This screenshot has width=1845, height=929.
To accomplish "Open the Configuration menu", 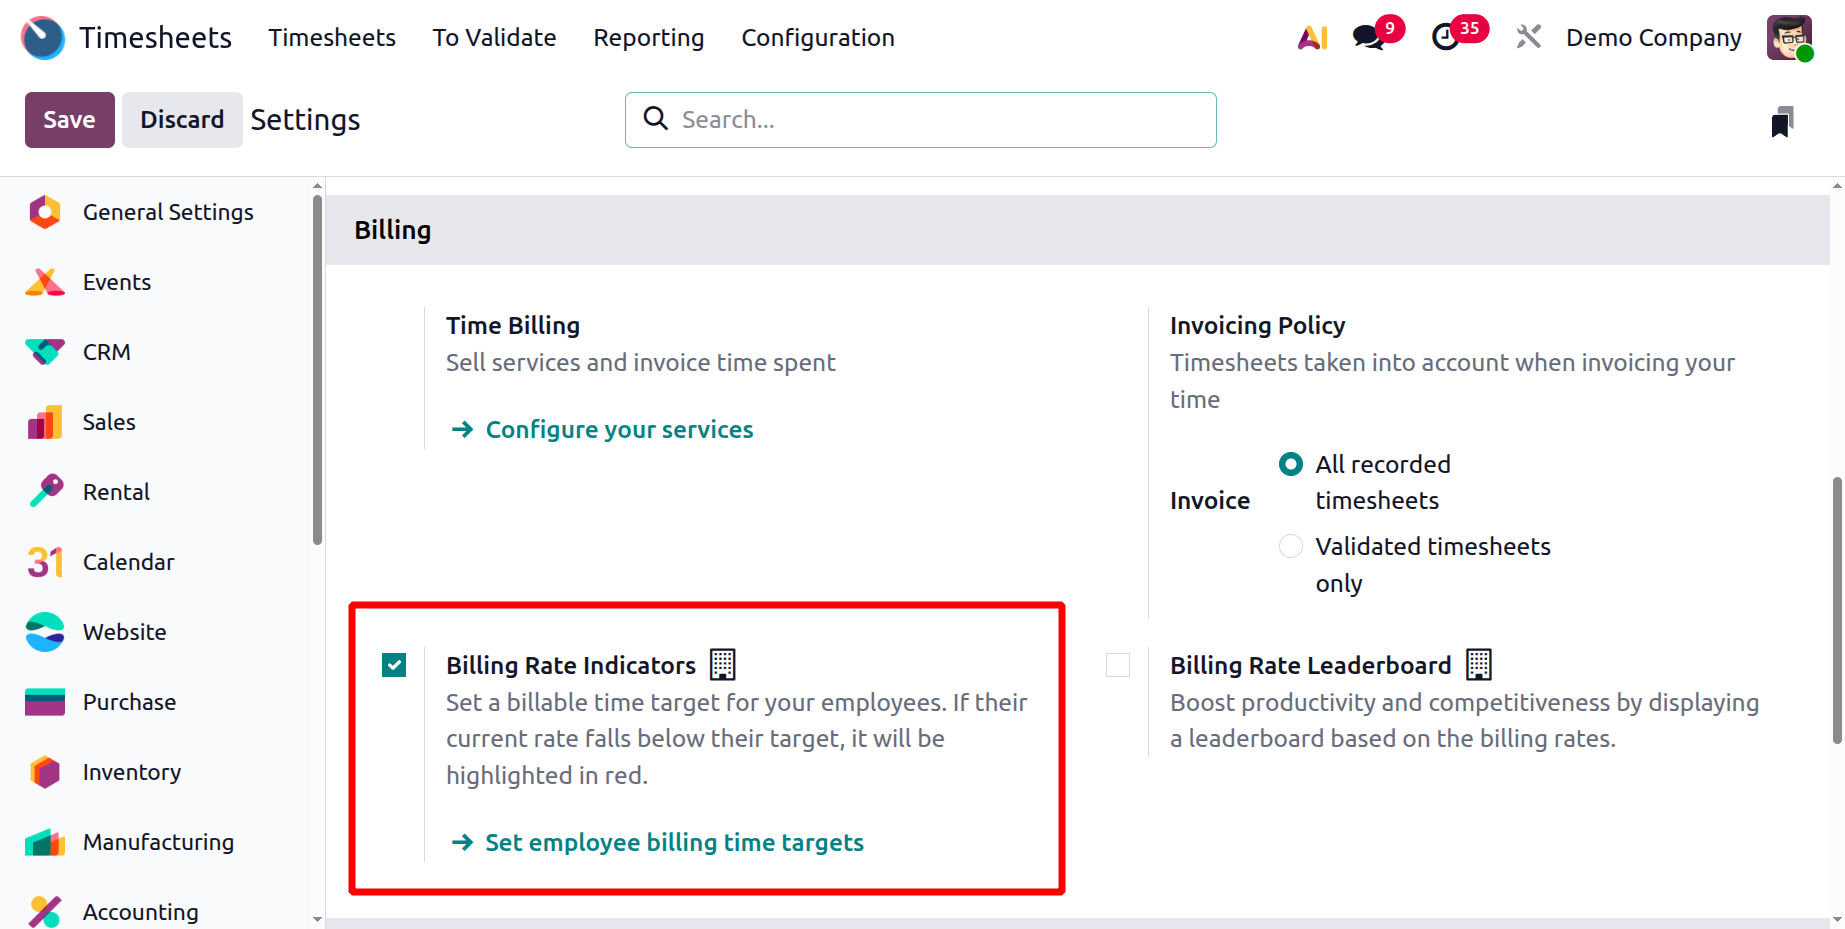I will (817, 38).
